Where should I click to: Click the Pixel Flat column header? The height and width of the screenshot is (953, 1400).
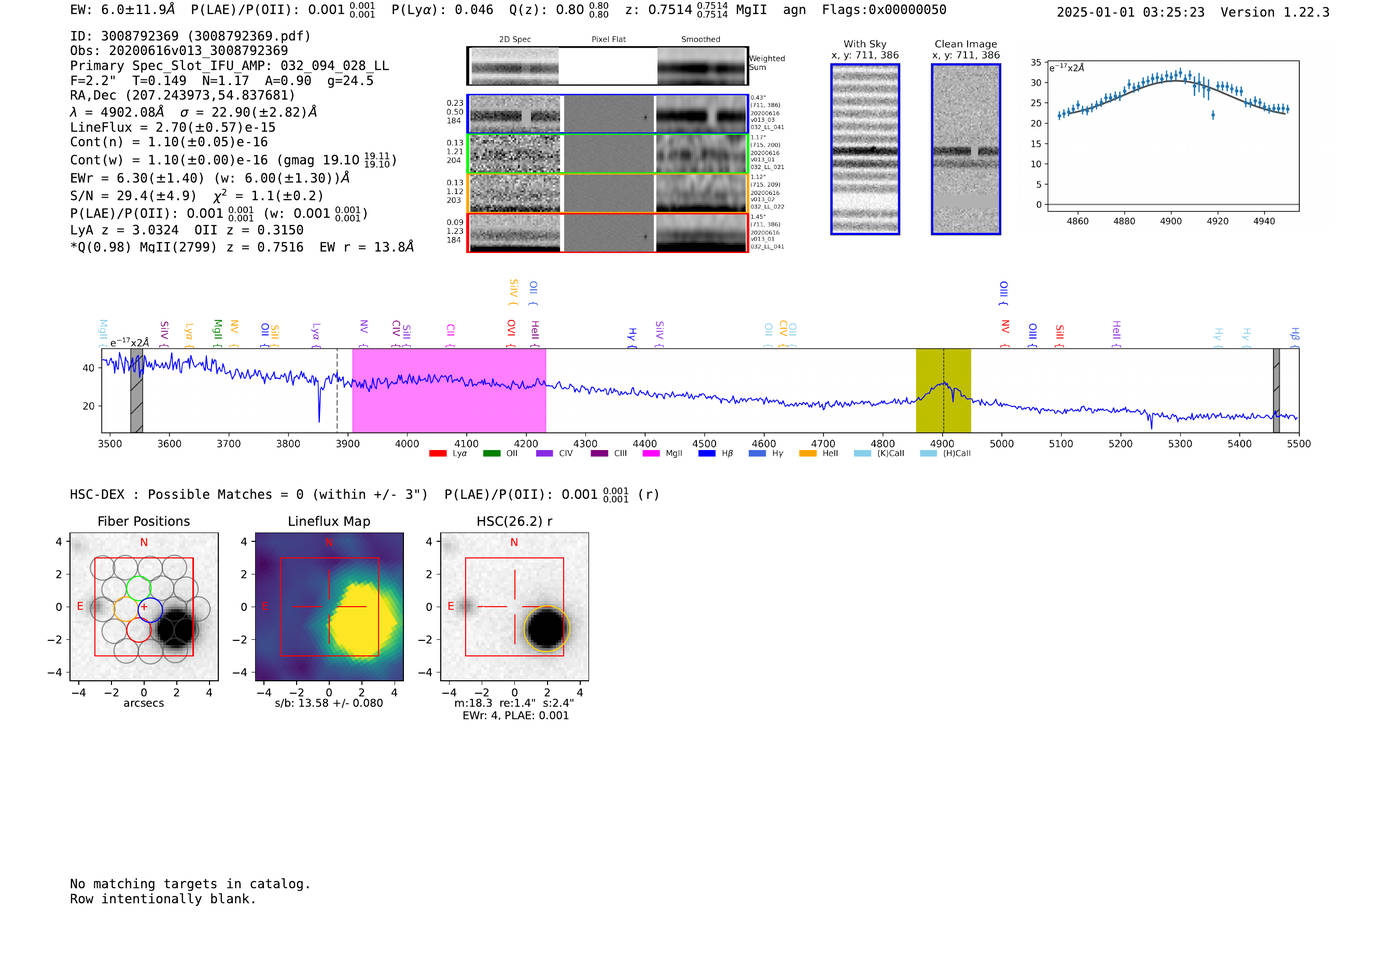(x=608, y=40)
